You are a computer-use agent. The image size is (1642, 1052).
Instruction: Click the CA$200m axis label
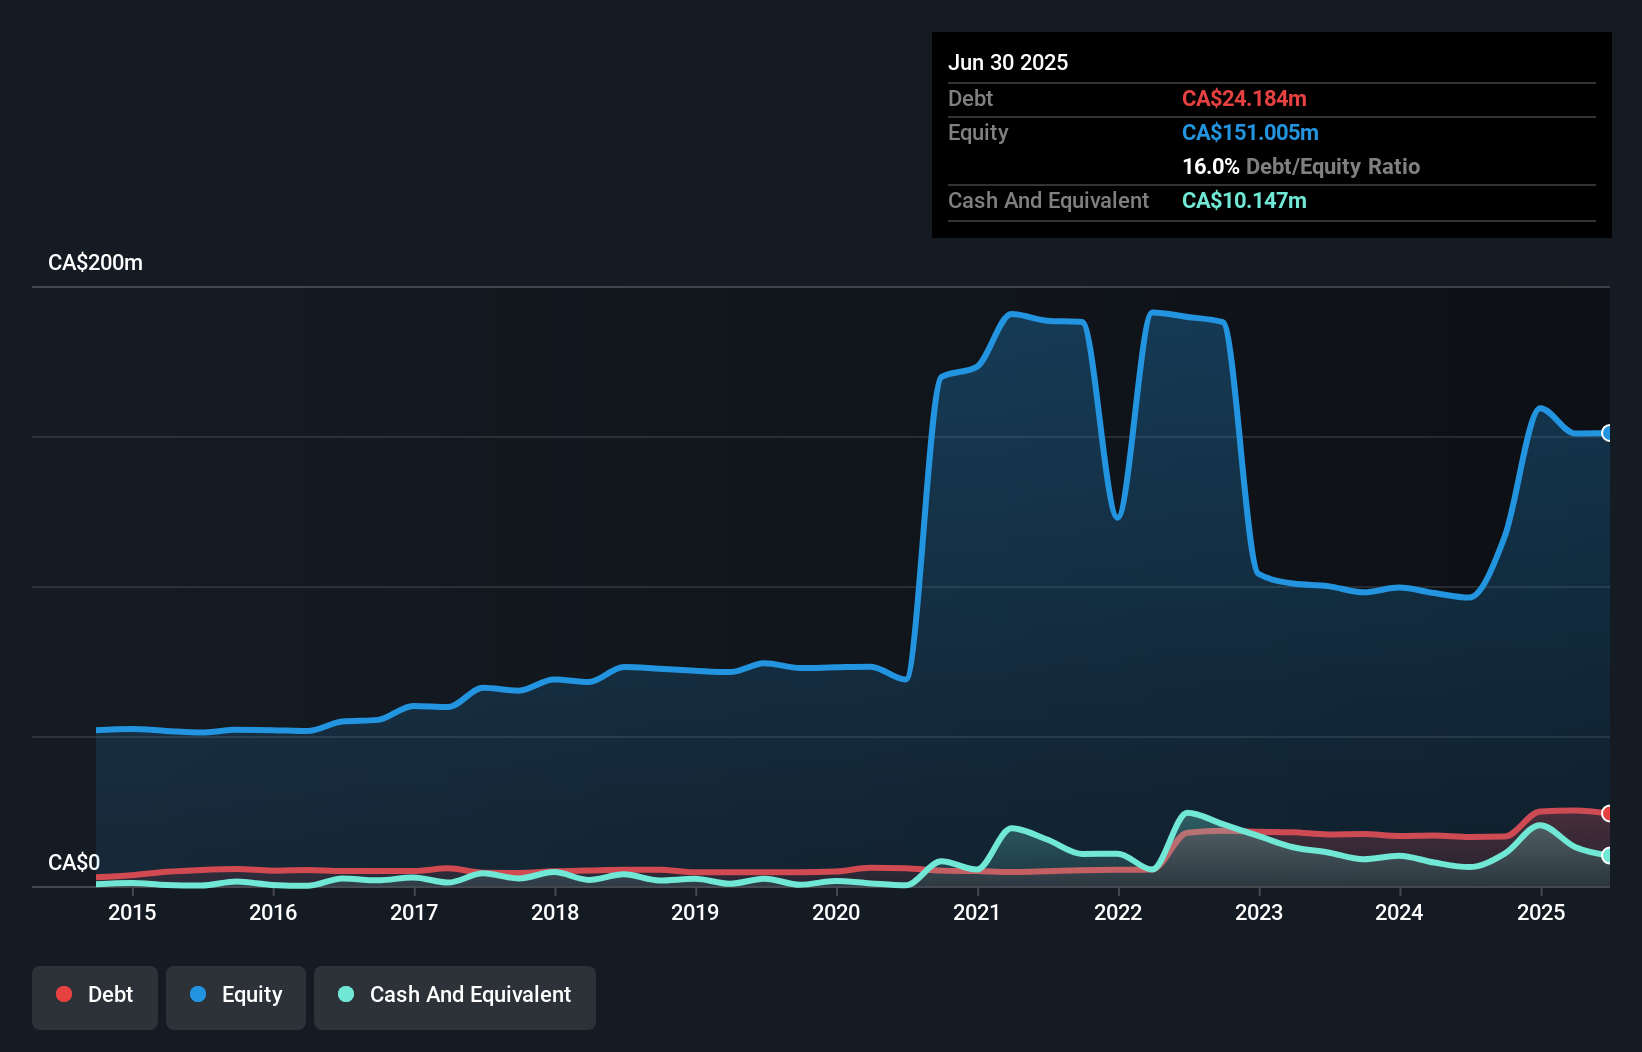click(x=95, y=262)
